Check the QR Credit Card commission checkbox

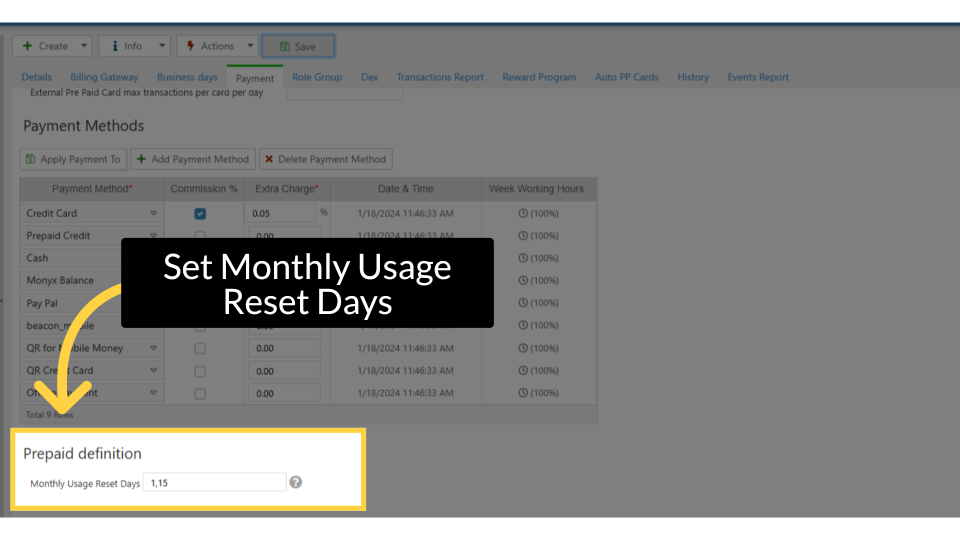(x=200, y=371)
